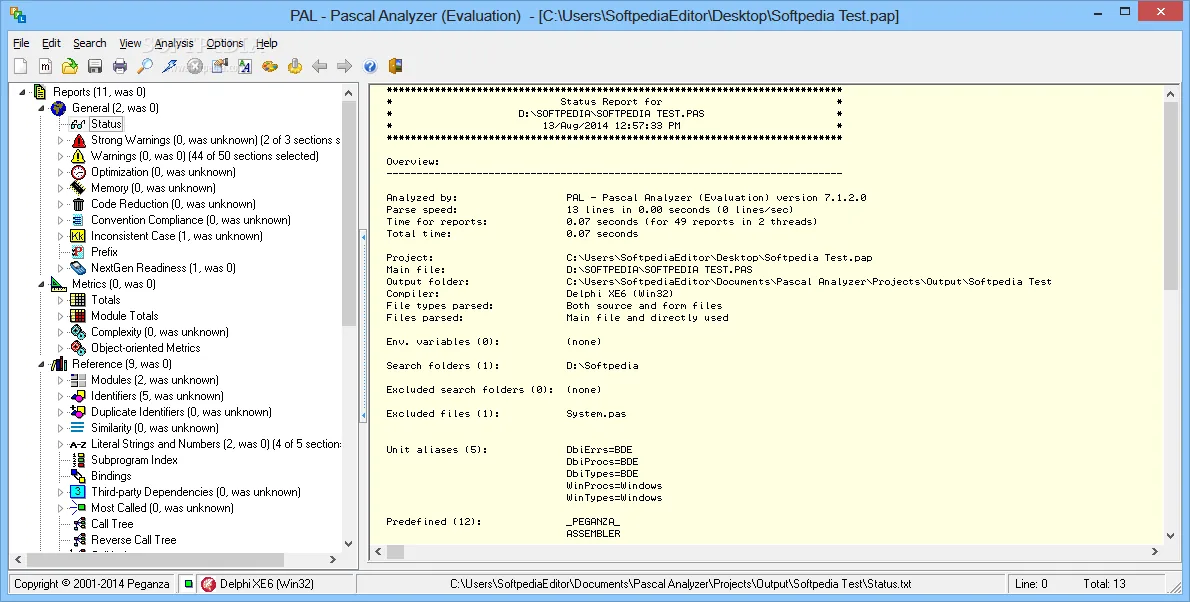Viewport: 1190px width, 602px height.
Task: Open project properties toolbar icon
Action: [x=219, y=67]
